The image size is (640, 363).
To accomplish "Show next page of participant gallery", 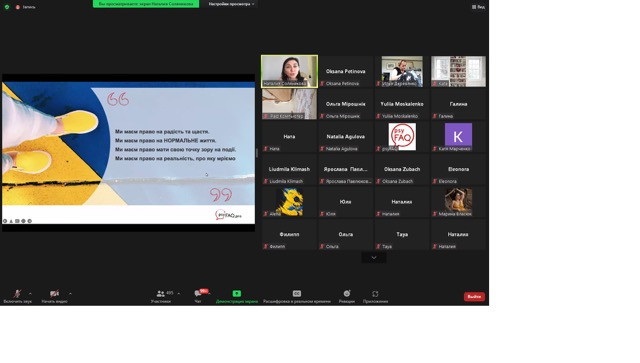I will point(374,258).
